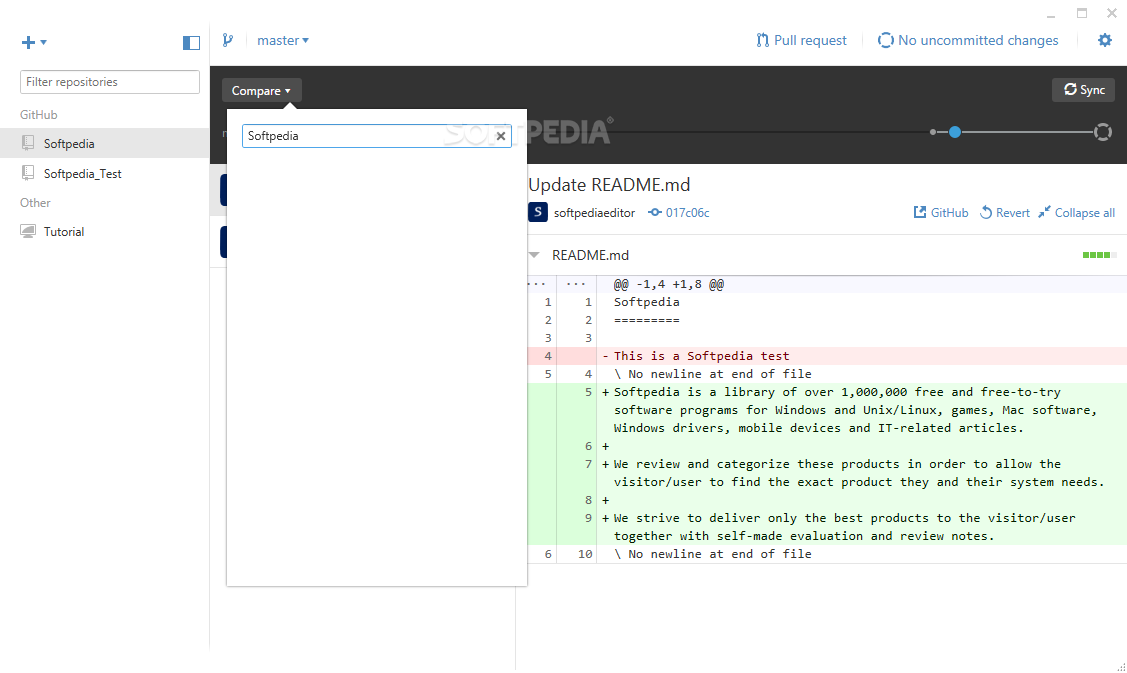Create a Pull request
The height and width of the screenshot is (673, 1127).
[801, 40]
